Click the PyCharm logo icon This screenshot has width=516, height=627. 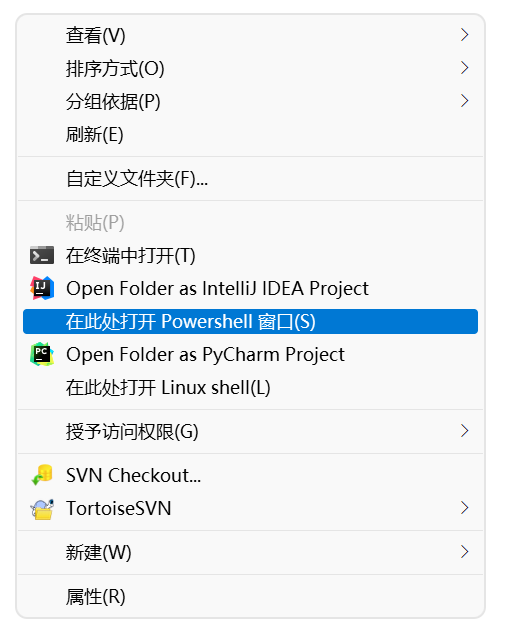(42, 354)
